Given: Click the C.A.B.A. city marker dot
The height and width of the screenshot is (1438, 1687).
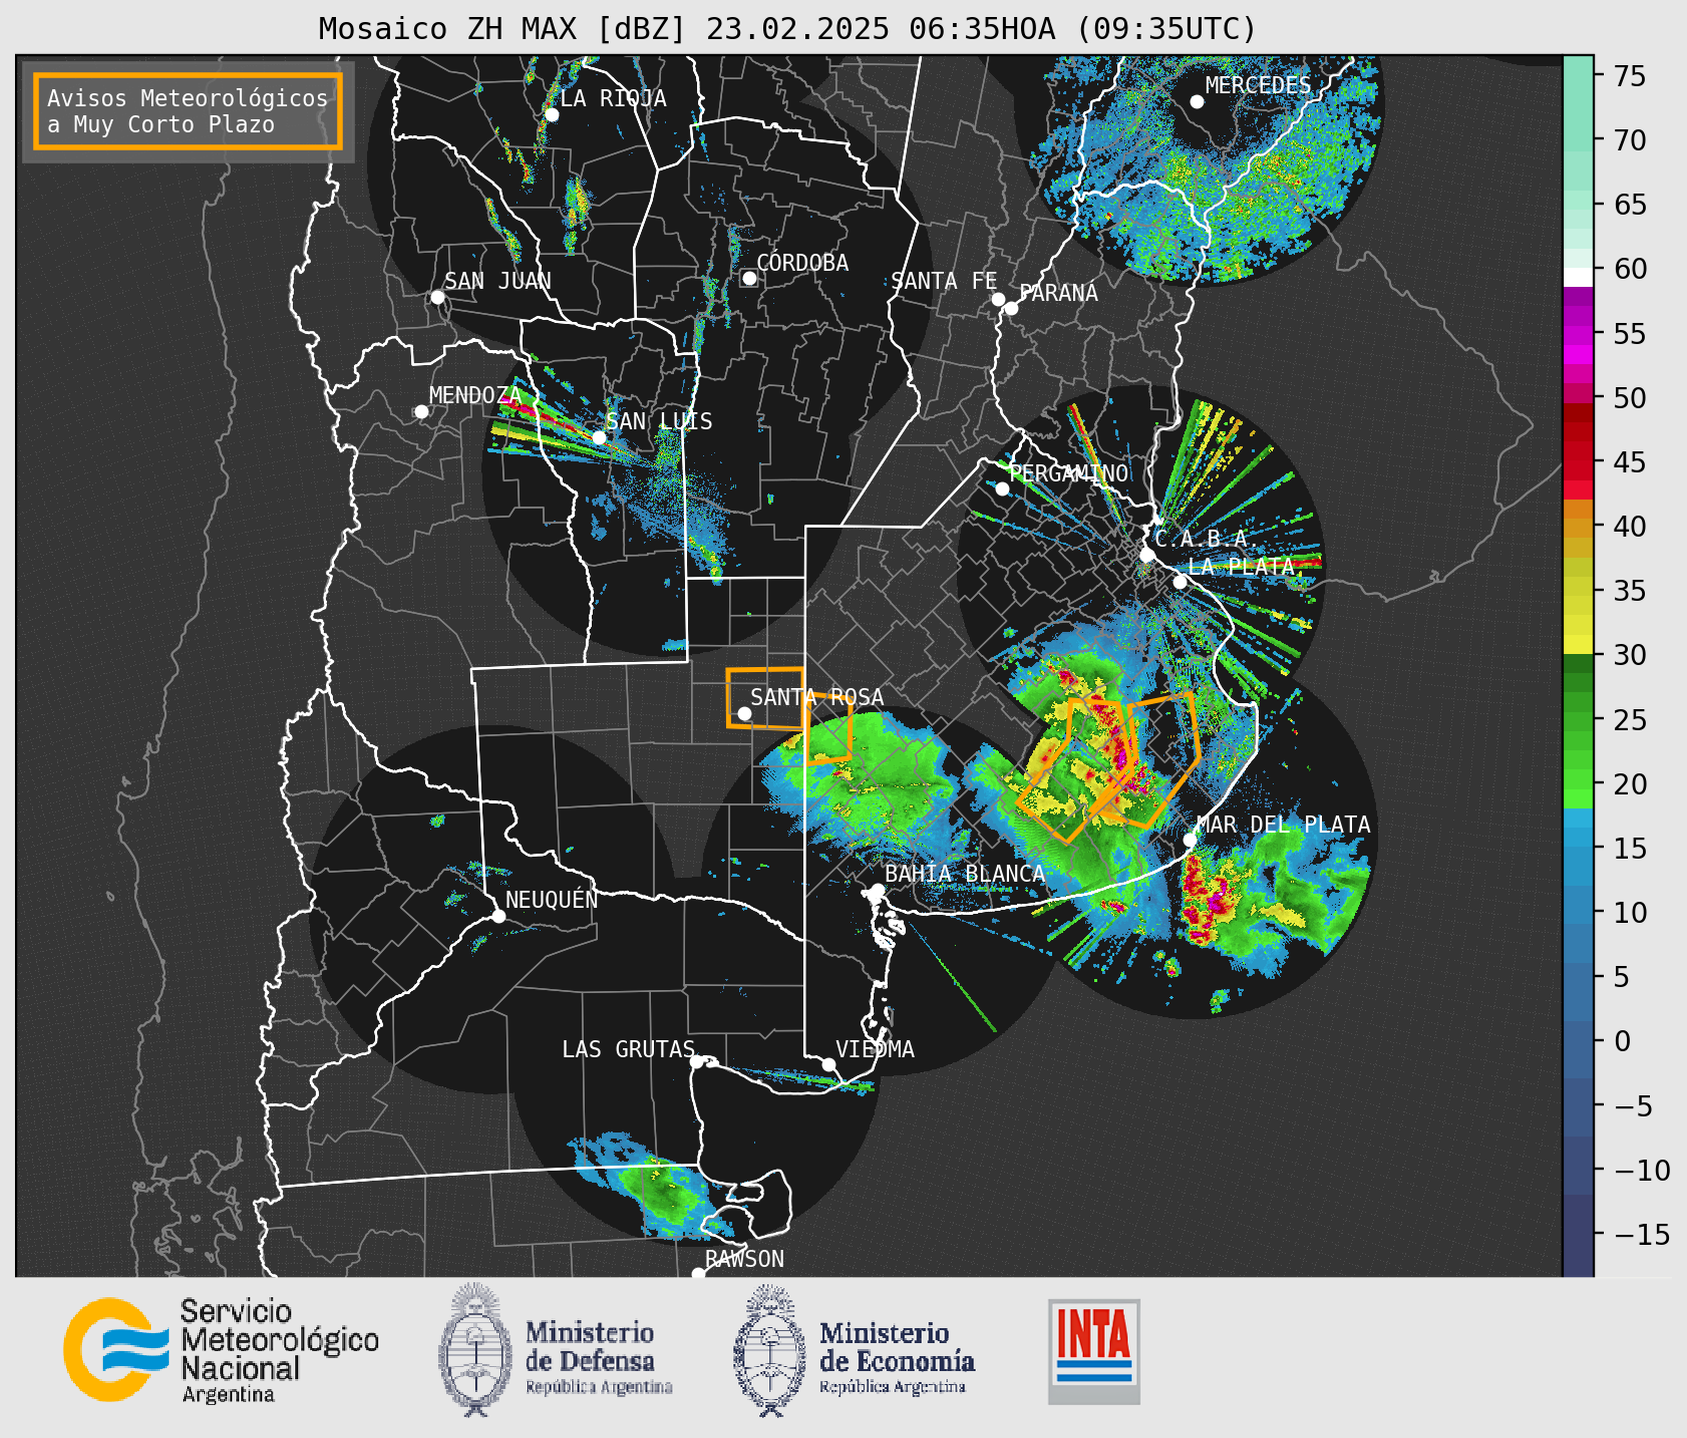Looking at the screenshot, I should (1148, 555).
